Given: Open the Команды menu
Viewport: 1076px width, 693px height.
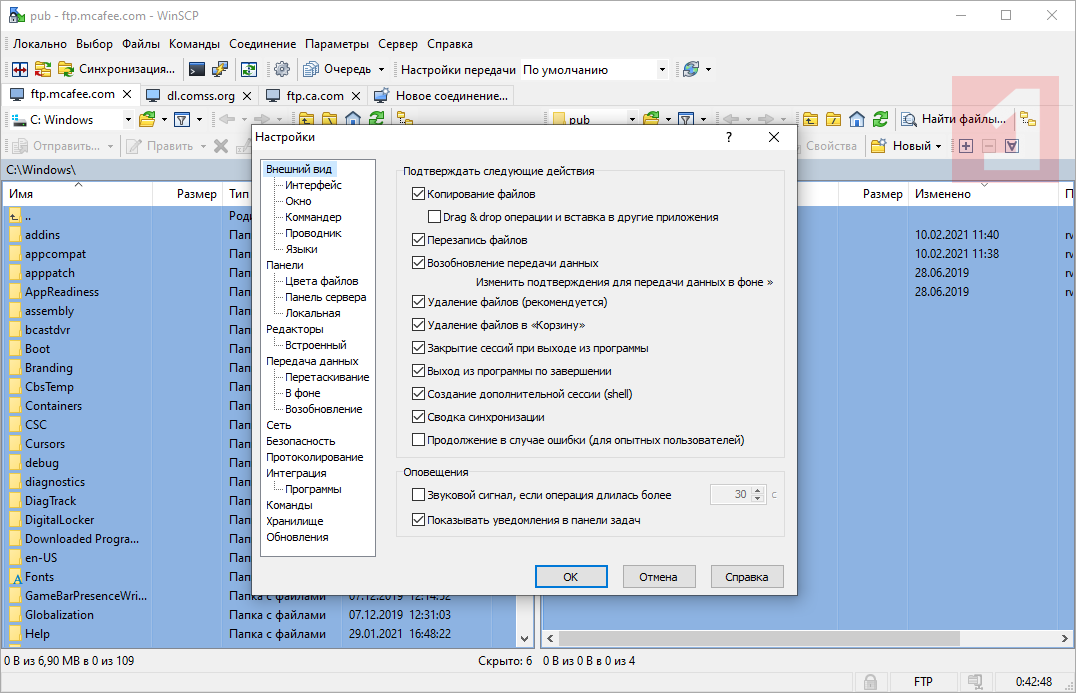Looking at the screenshot, I should 194,44.
